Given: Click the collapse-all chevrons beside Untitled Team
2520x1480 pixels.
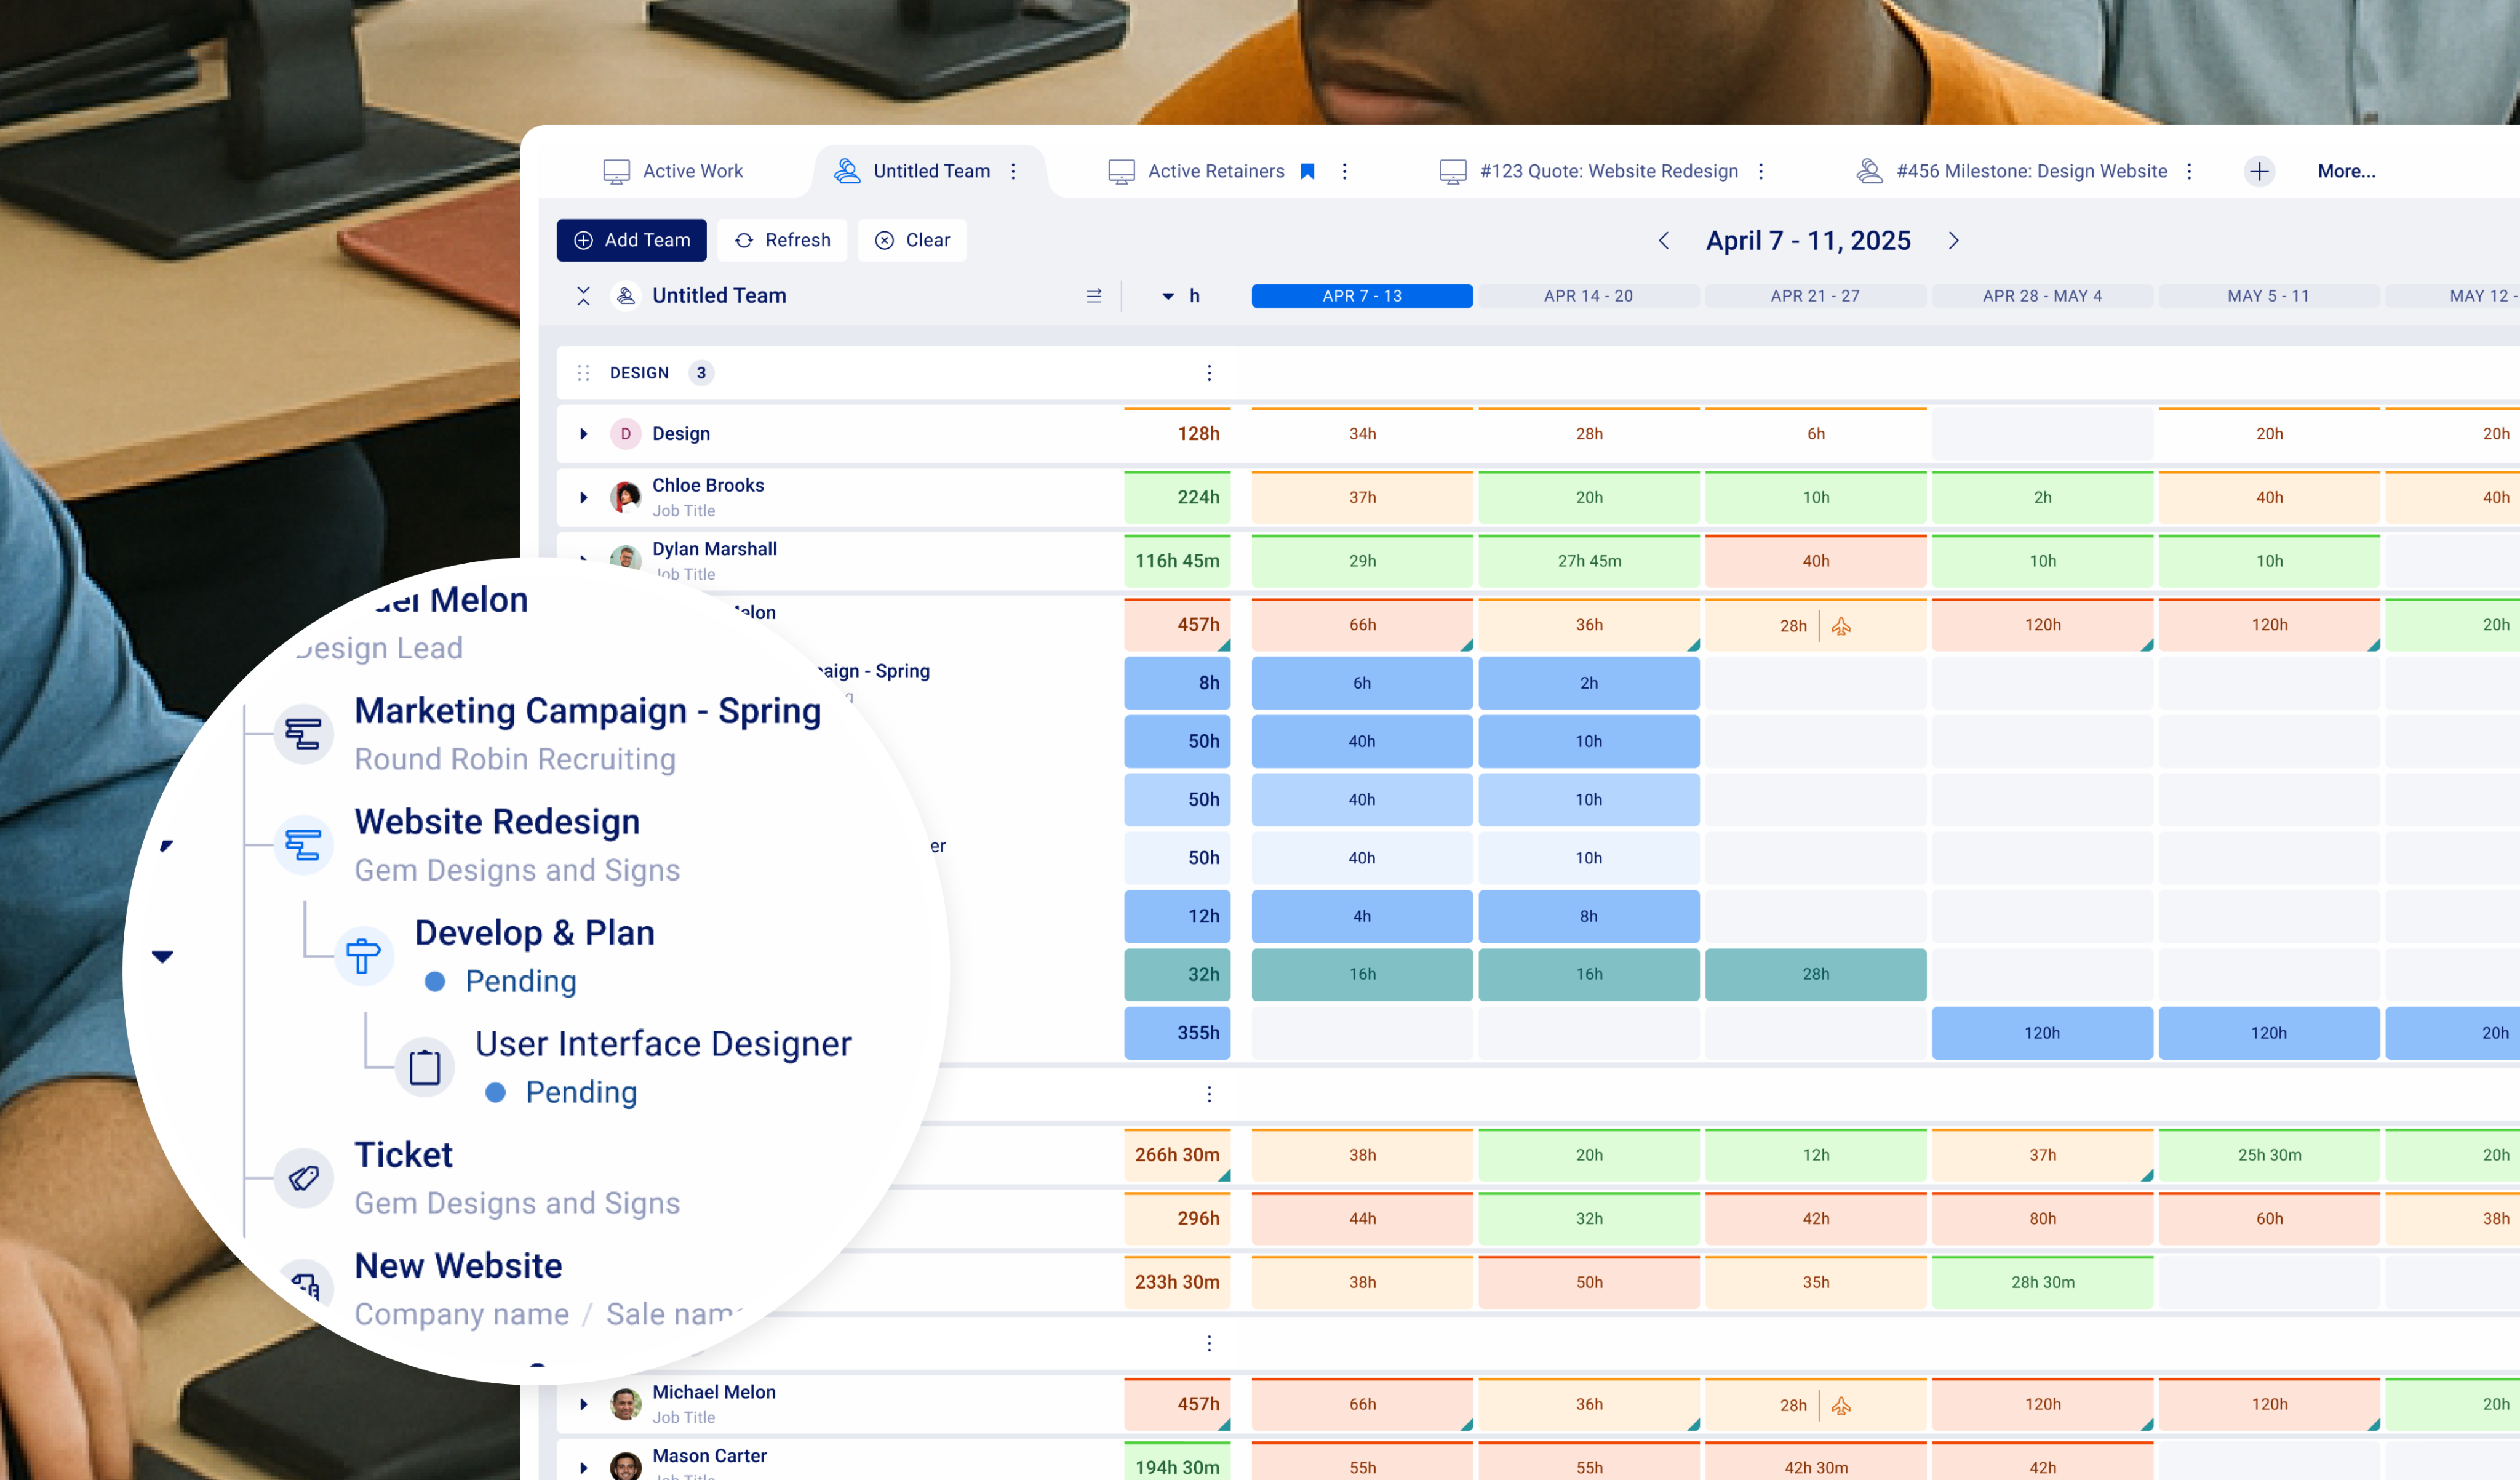Looking at the screenshot, I should (584, 296).
